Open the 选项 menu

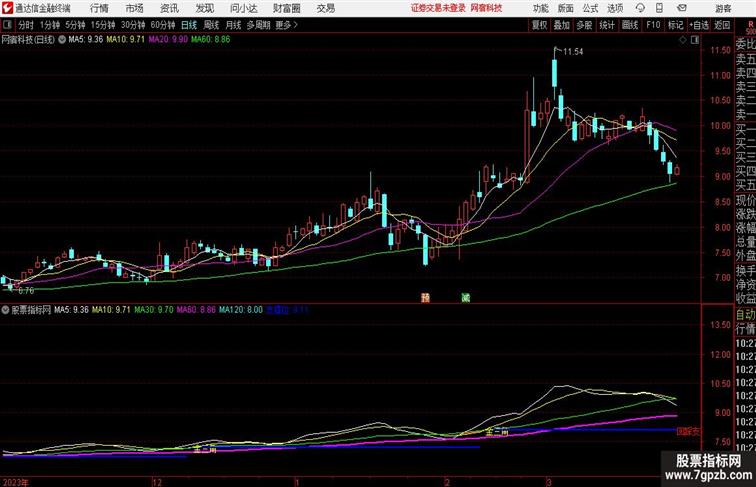coord(615,8)
